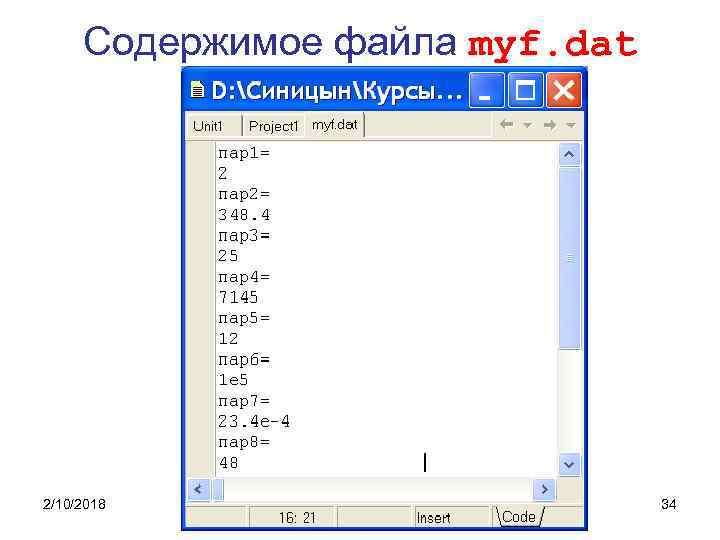720x540 pixels.
Task: Click the value '7145'
Action: [x=238, y=298]
